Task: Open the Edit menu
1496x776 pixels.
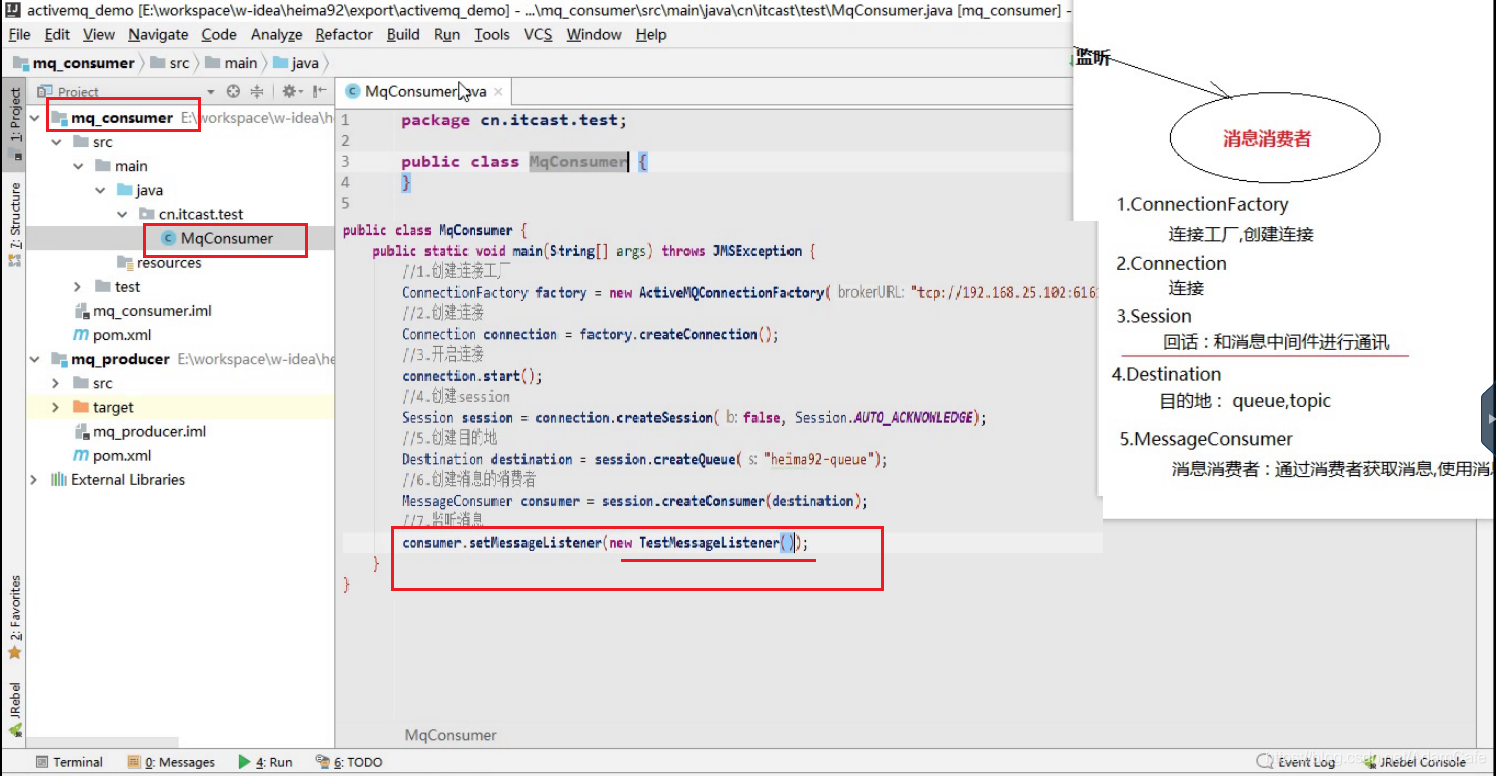Action: tap(57, 34)
